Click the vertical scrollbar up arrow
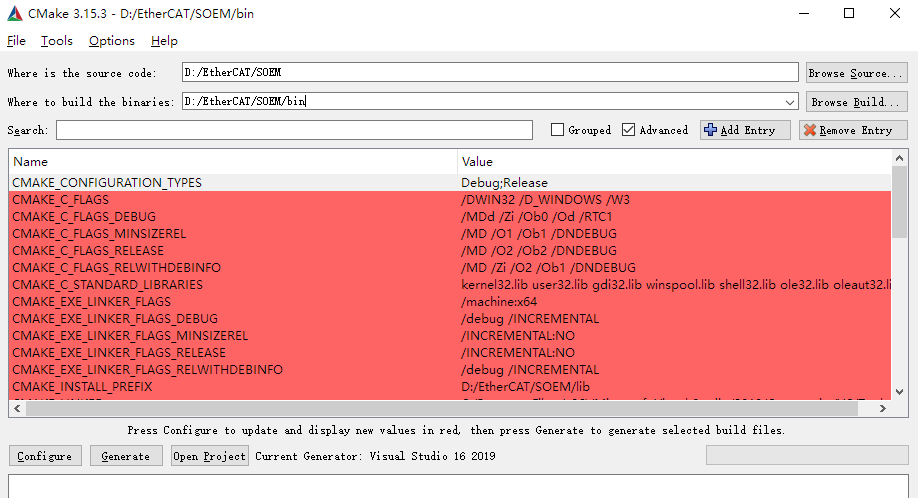 (899, 158)
